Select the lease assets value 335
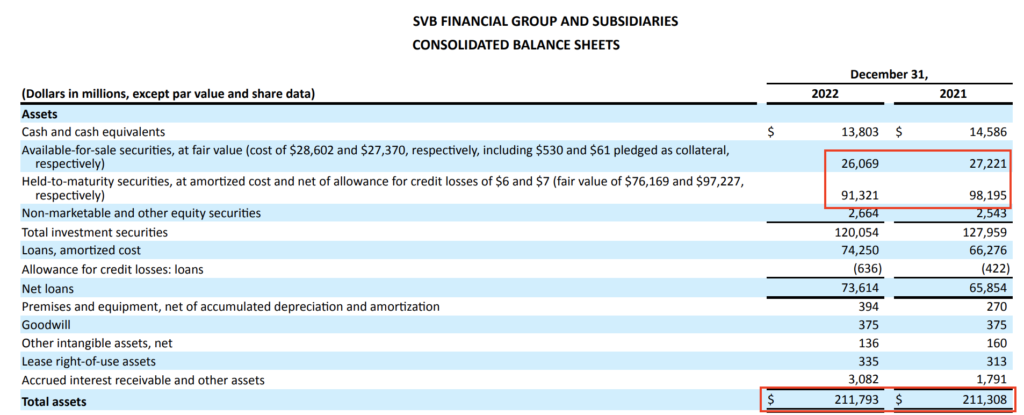This screenshot has width=1024, height=415. click(x=870, y=361)
